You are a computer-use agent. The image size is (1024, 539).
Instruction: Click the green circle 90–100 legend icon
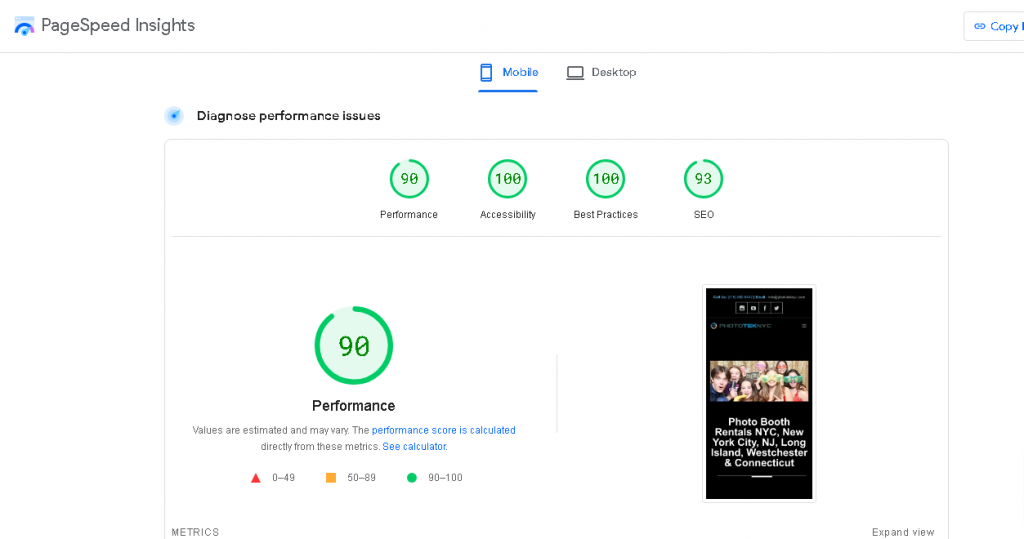[411, 478]
